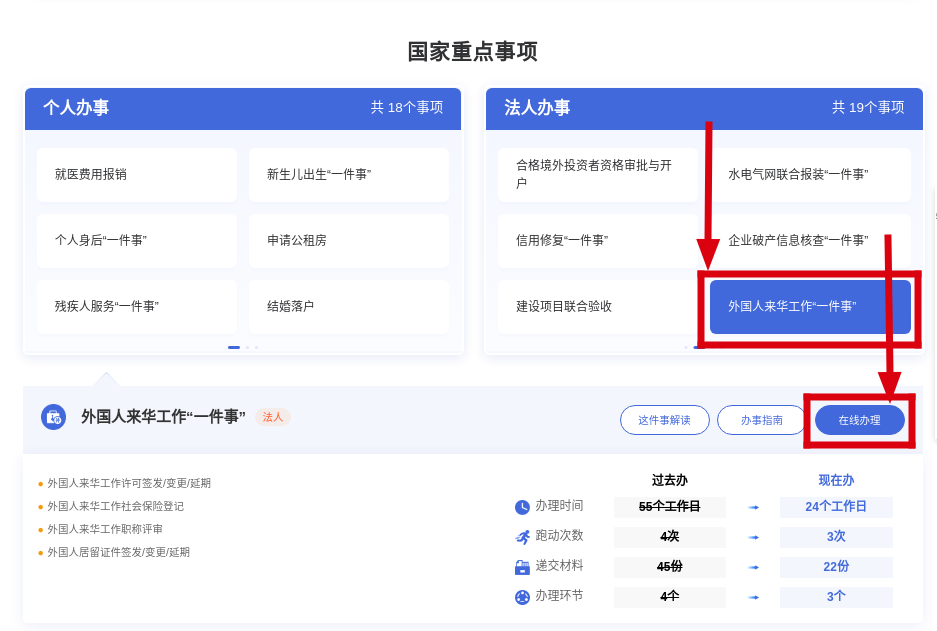Click the briefcase icon beside 外国人来华工作 title
The image size is (937, 631).
[x=53, y=417]
